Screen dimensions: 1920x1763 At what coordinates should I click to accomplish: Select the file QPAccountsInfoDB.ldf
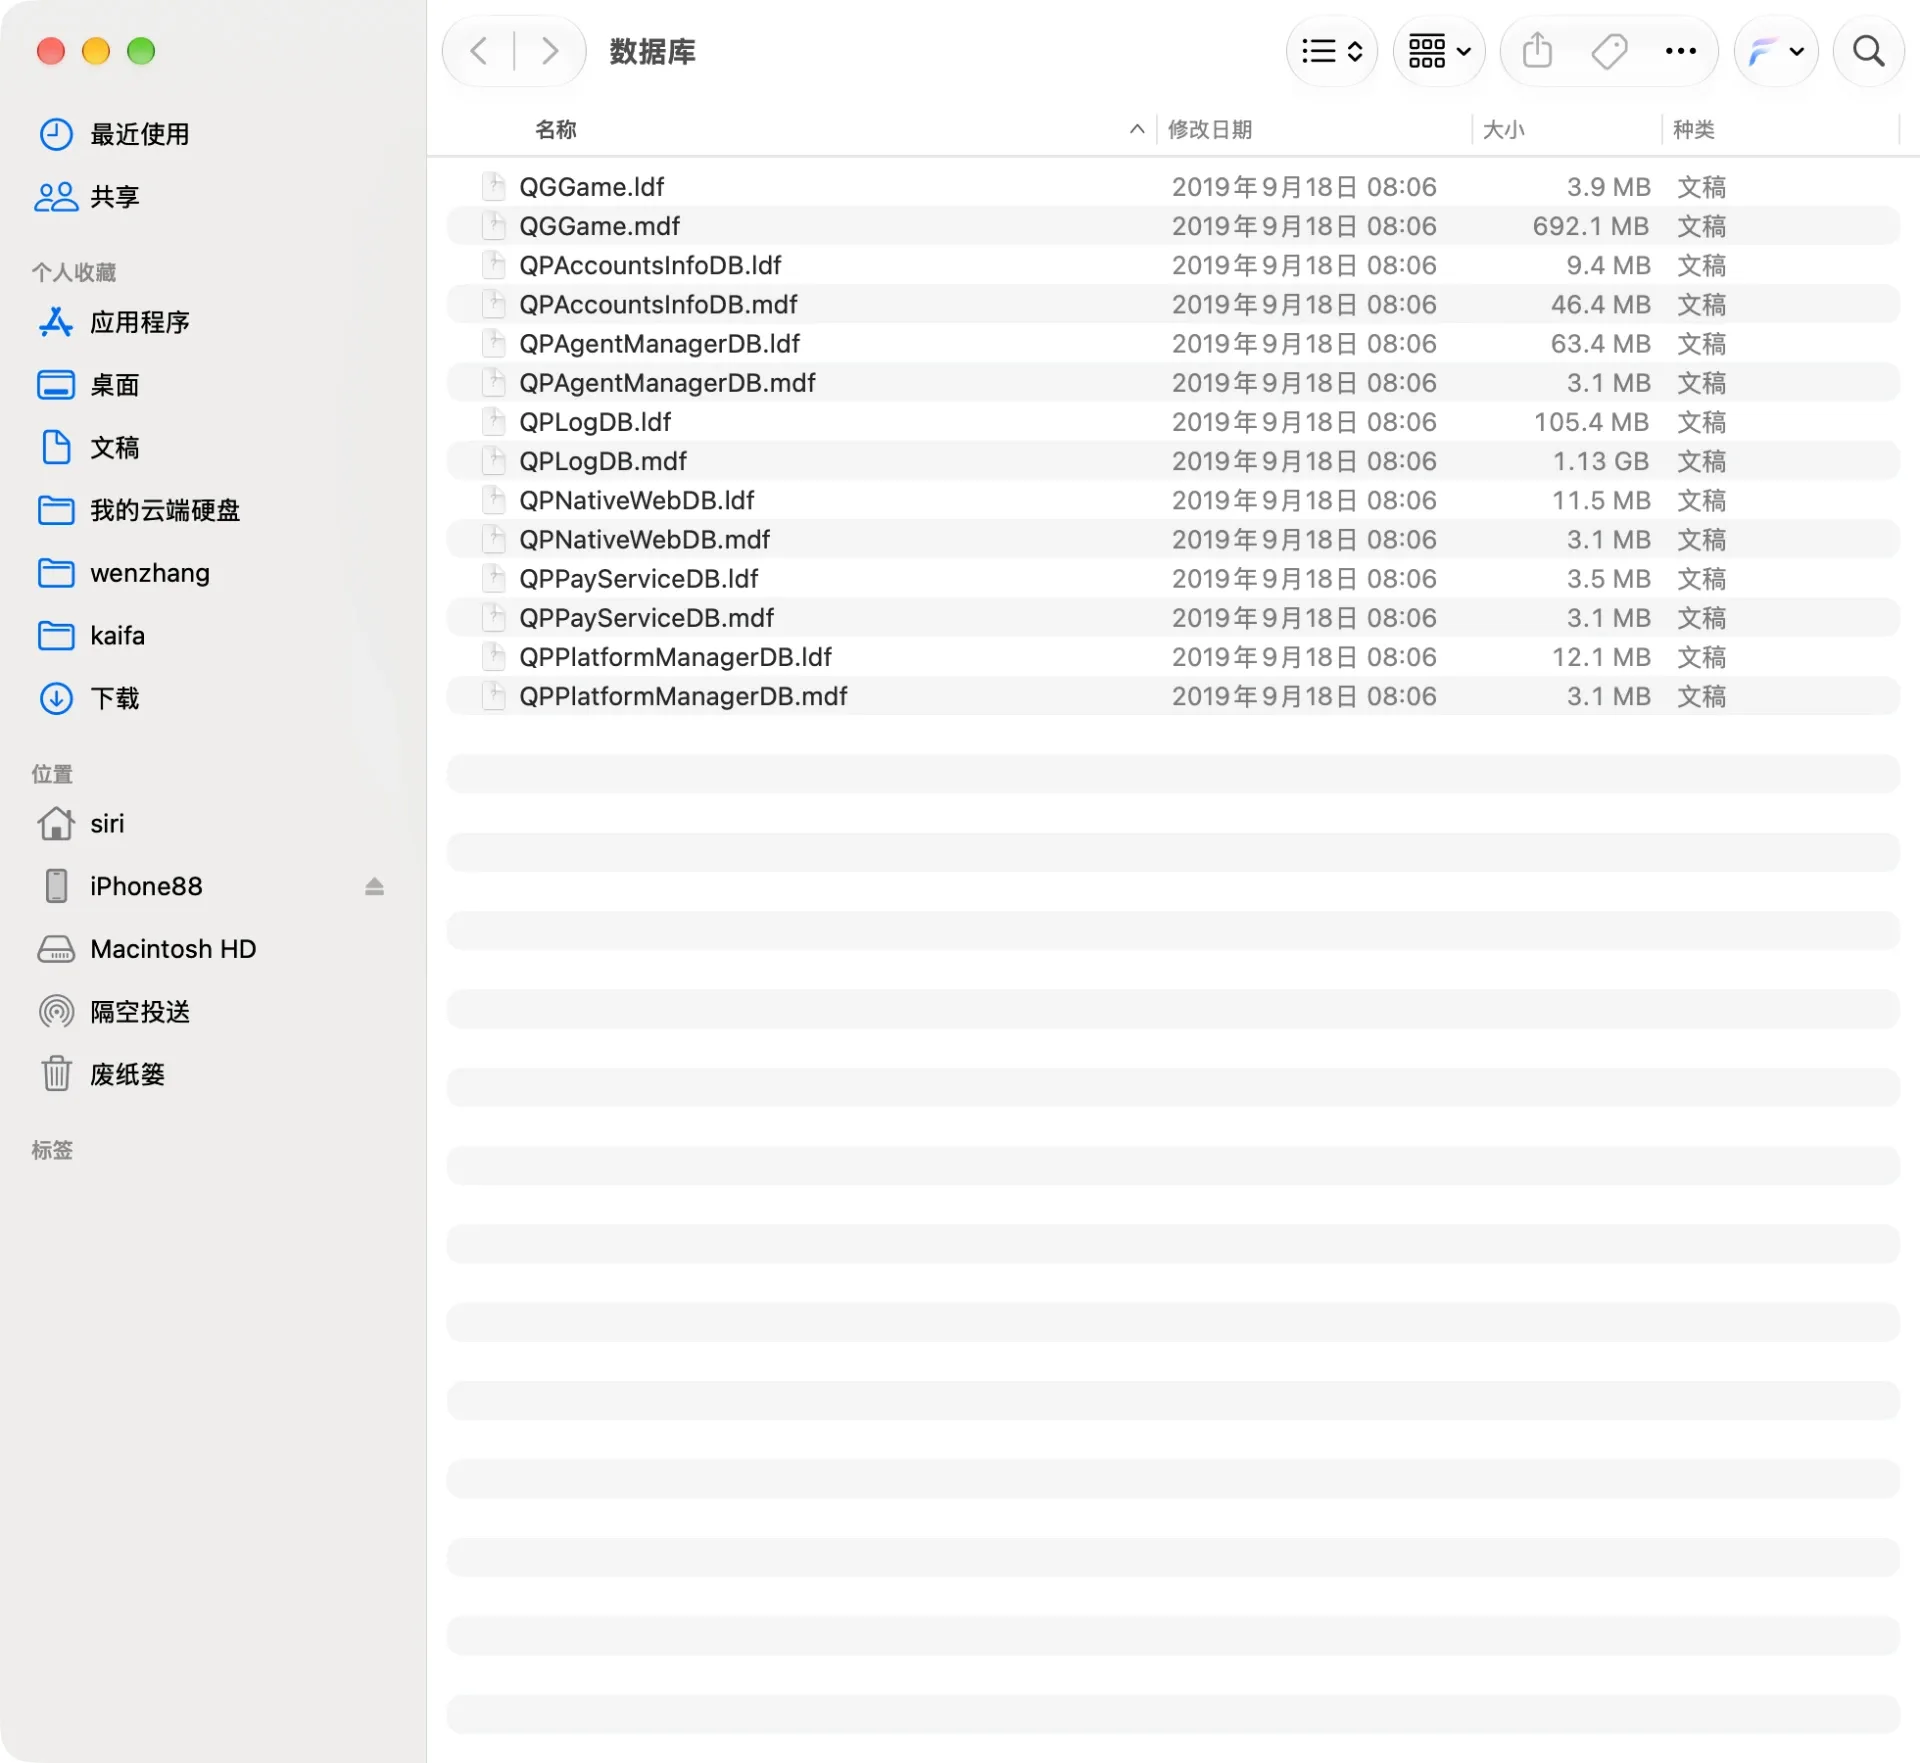[x=1173, y=265]
